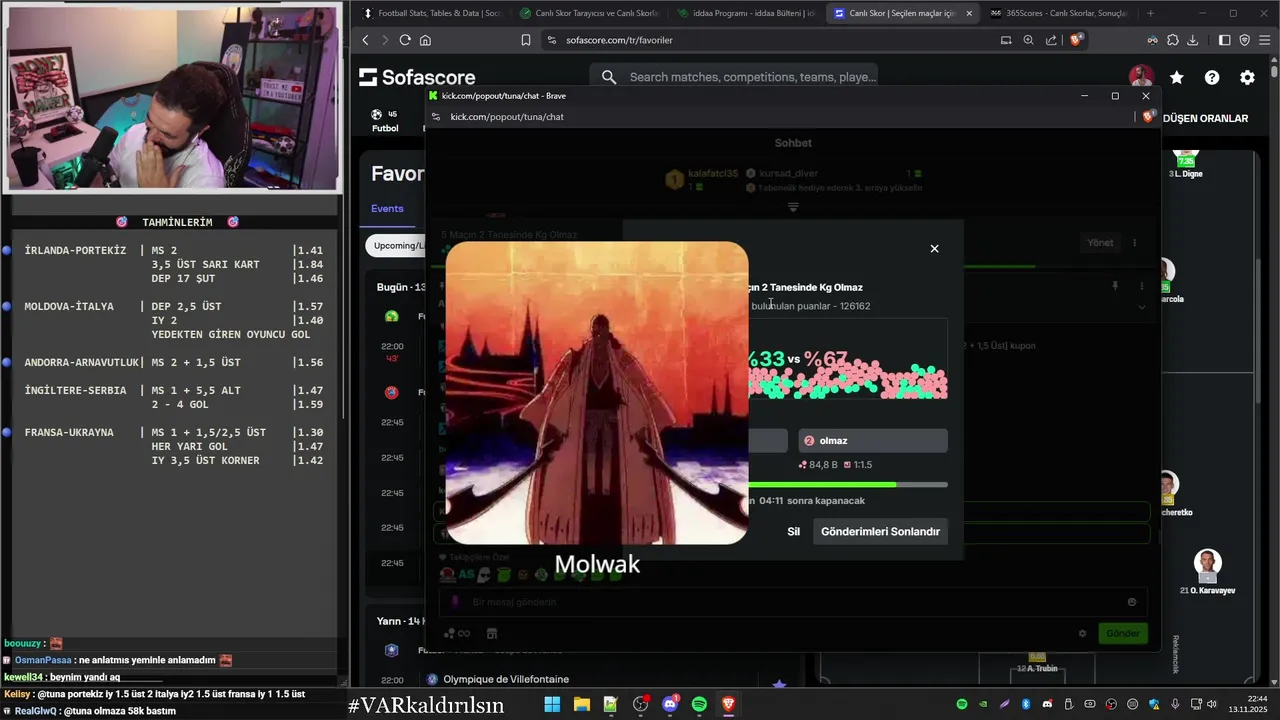1280x720 pixels.
Task: Click the 'Upcoming' filter chip
Action: click(x=397, y=245)
